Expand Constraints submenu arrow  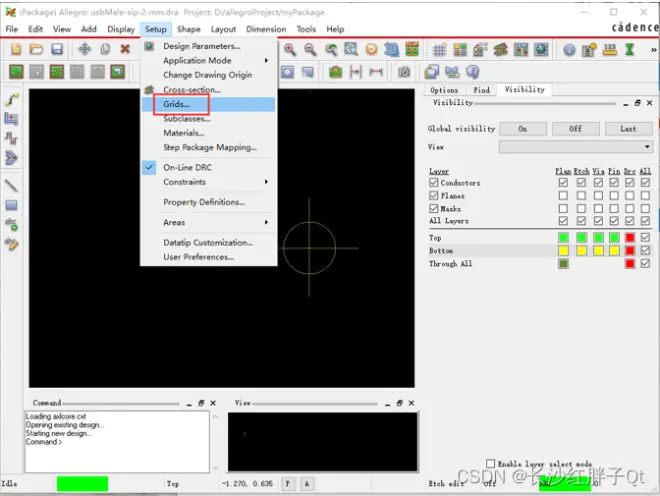266,182
